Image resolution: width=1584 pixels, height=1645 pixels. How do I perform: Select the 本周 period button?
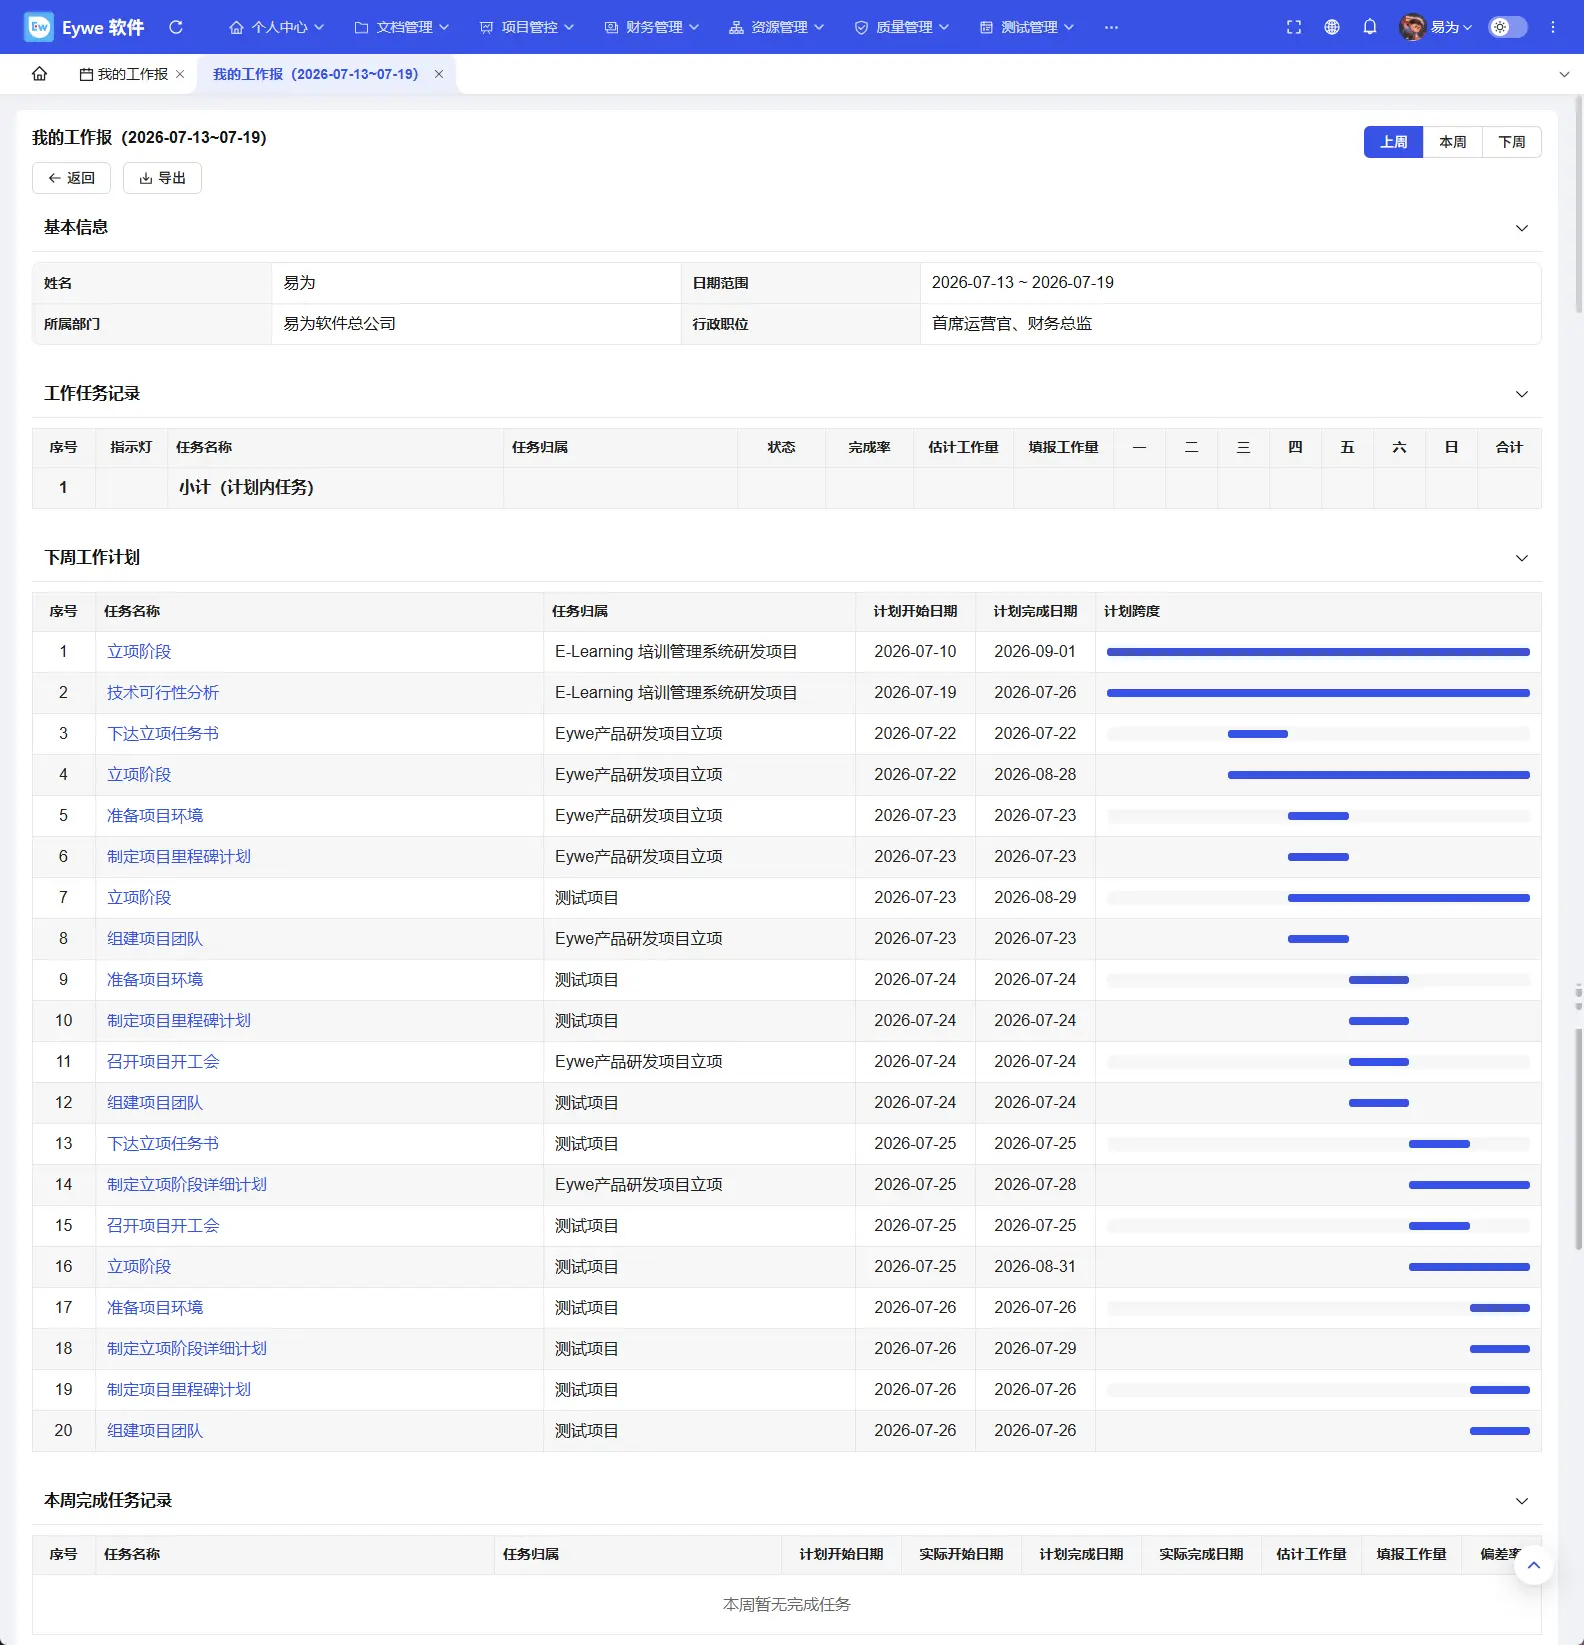coord(1453,142)
